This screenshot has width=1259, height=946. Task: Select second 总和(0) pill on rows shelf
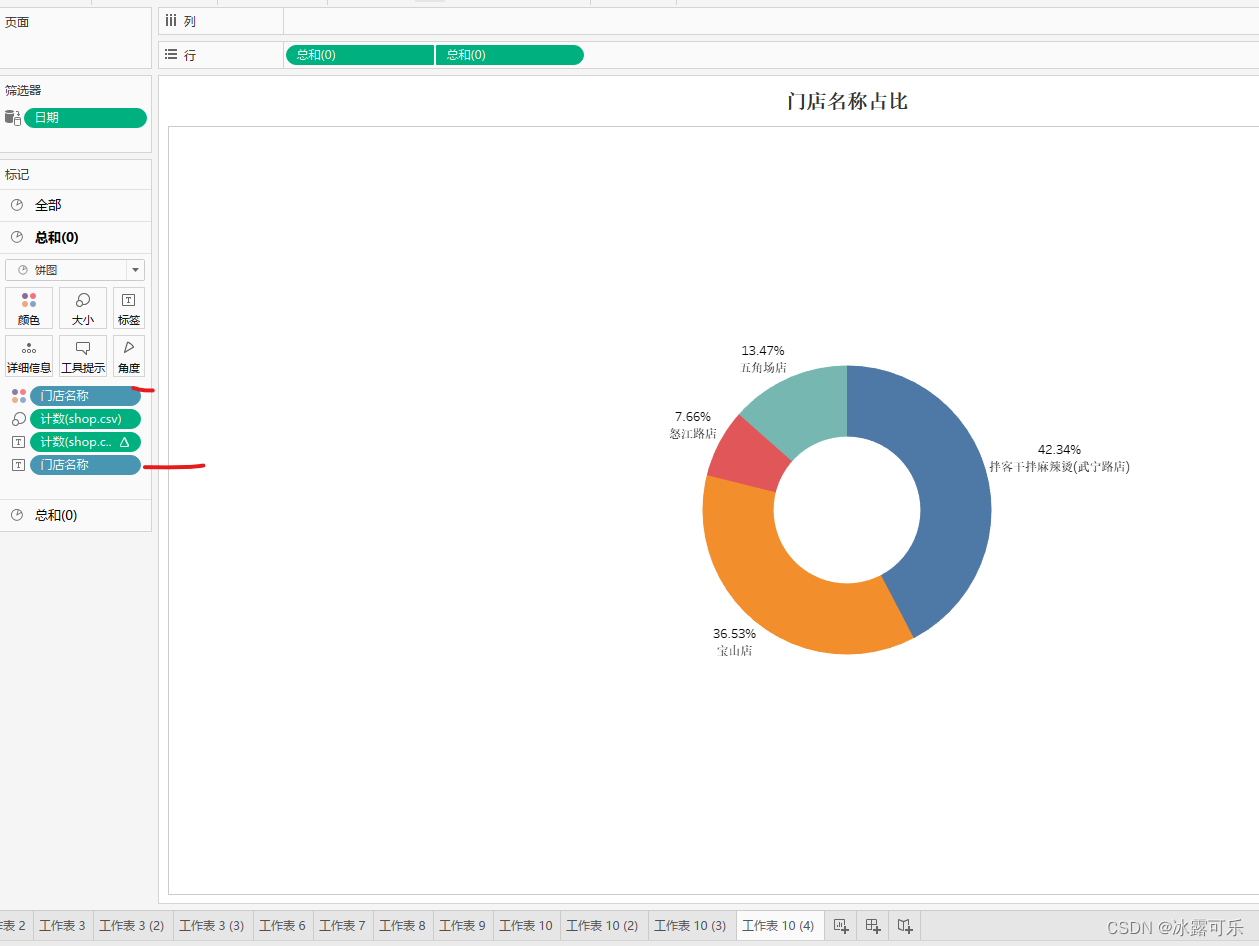pyautogui.click(x=510, y=55)
